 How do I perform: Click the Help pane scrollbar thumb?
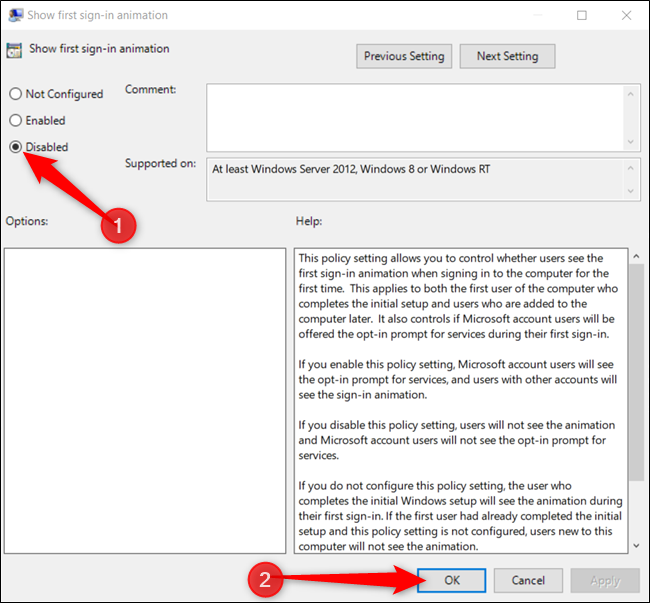tap(636, 372)
